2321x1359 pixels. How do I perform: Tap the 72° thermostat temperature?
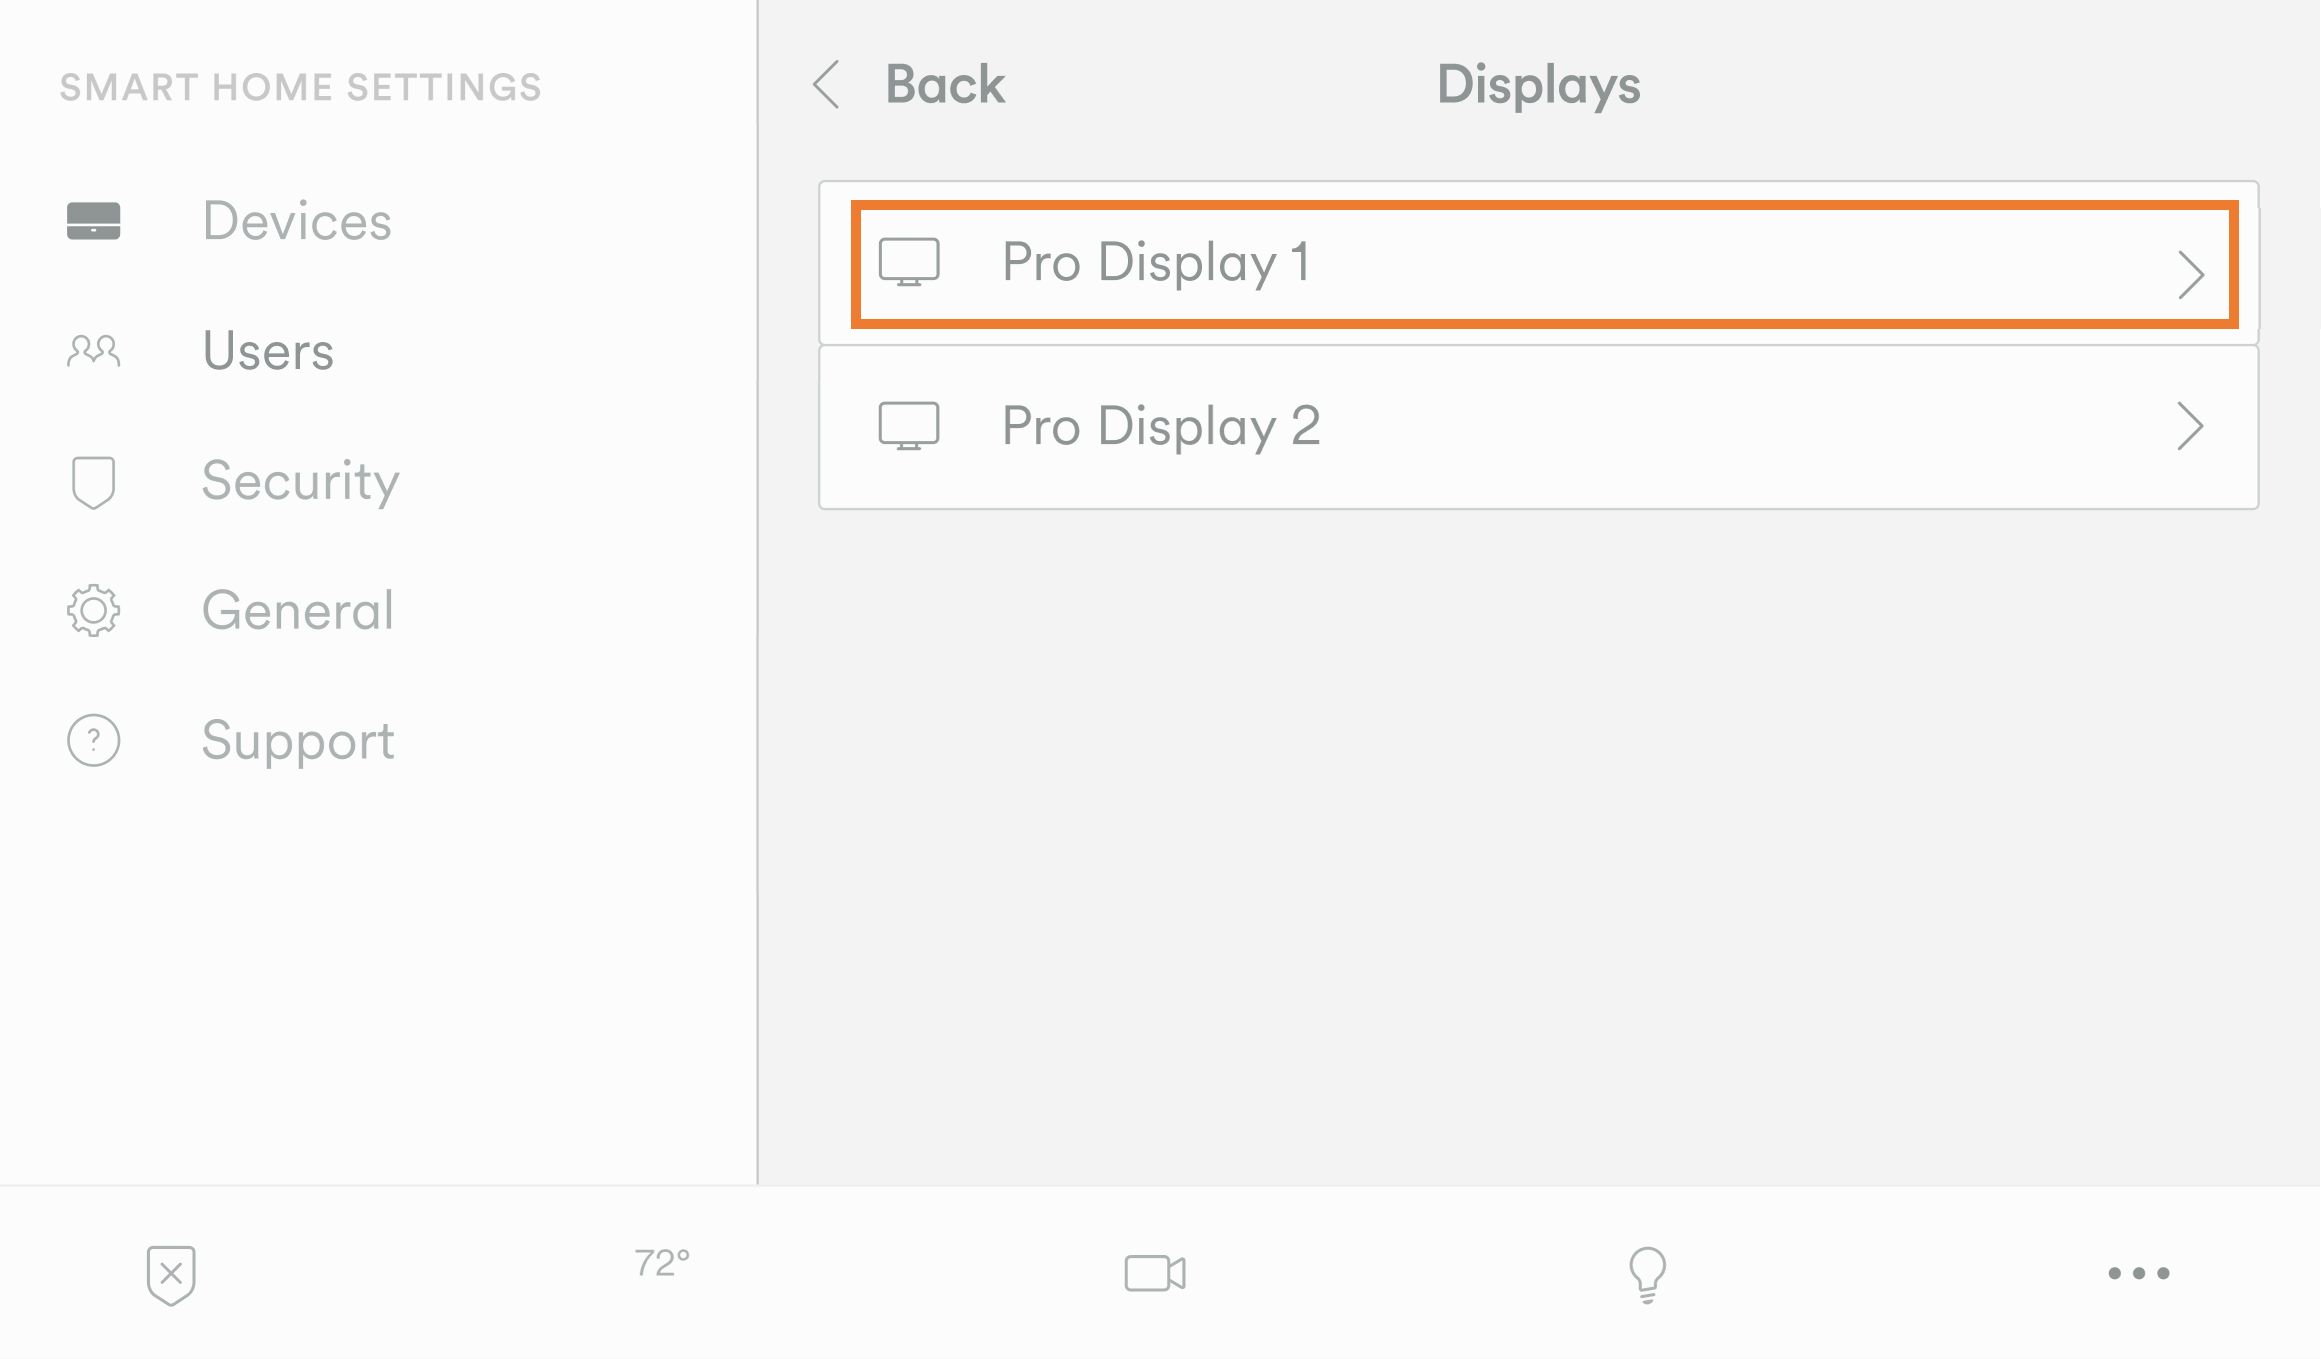[662, 1264]
